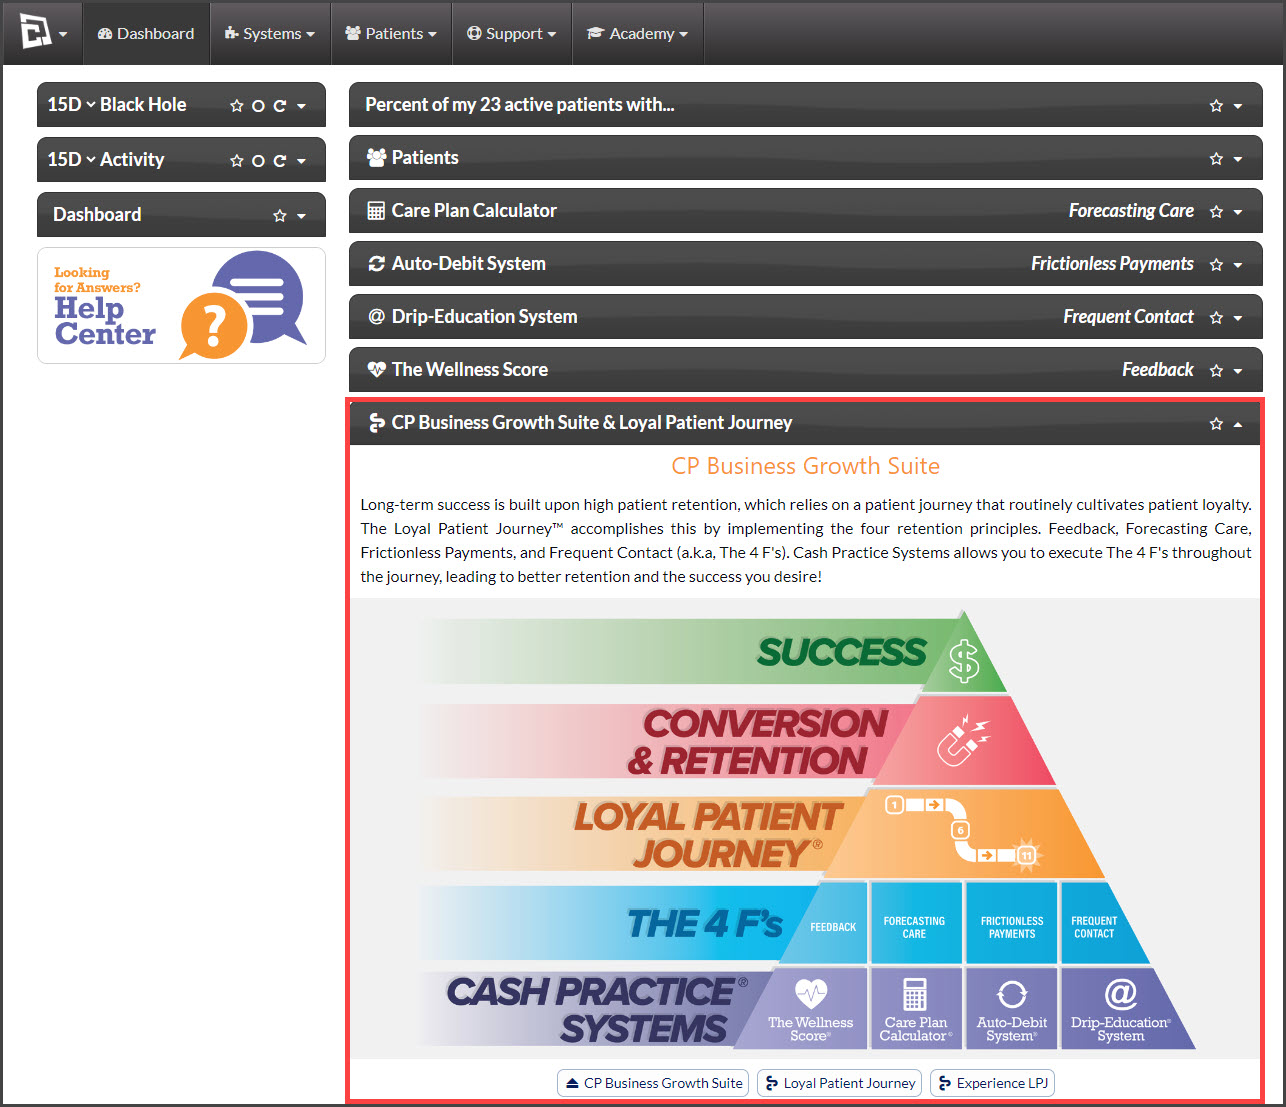
Task: Click the circle icon on 15D Activity
Action: tap(258, 161)
